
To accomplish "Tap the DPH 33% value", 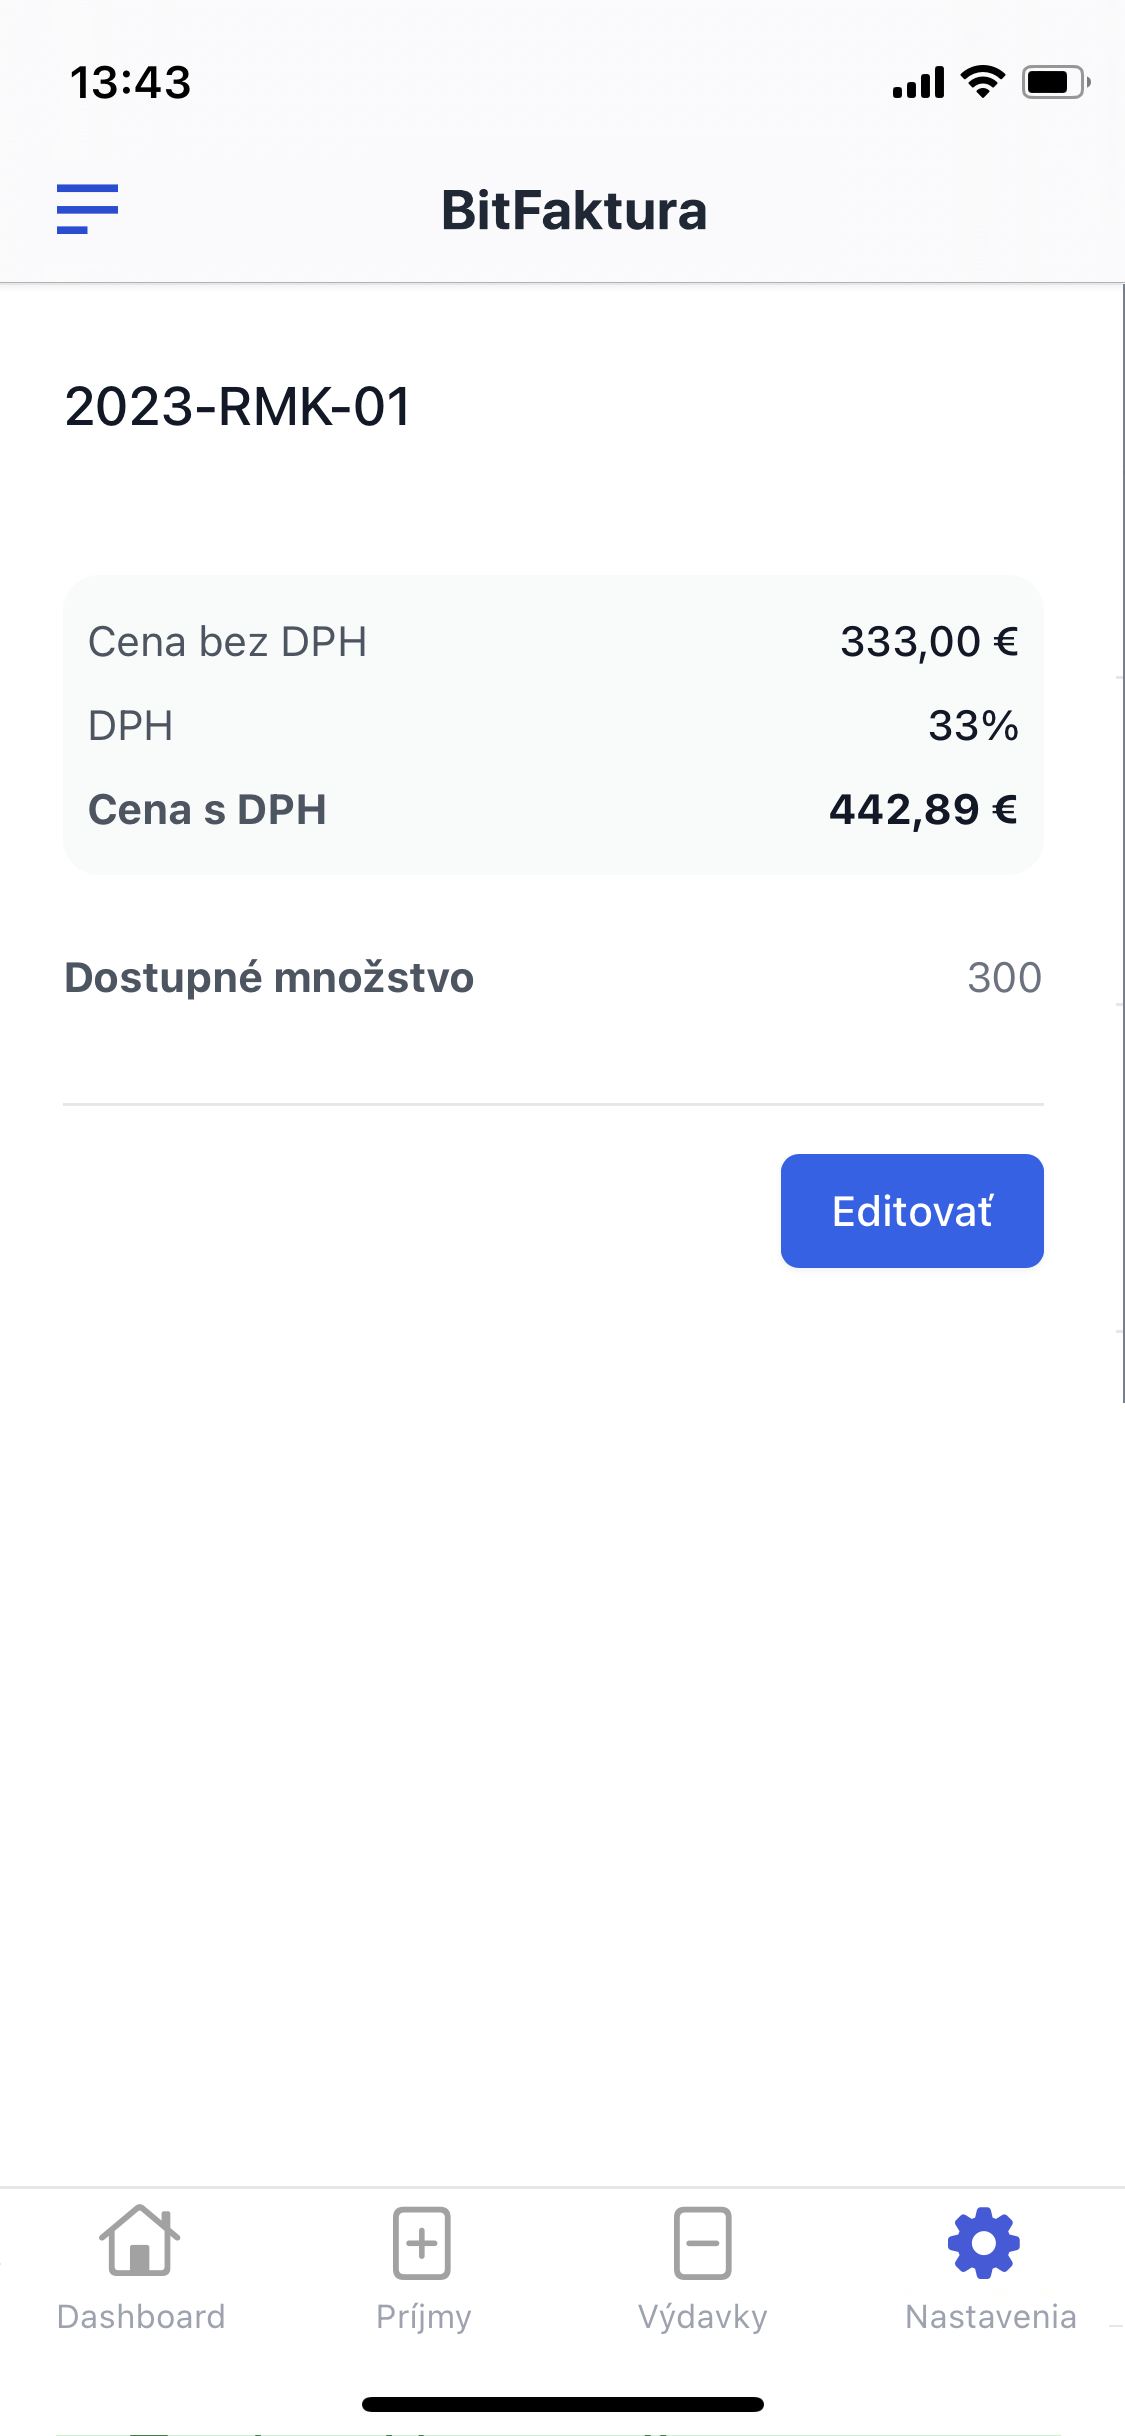I will [x=973, y=725].
